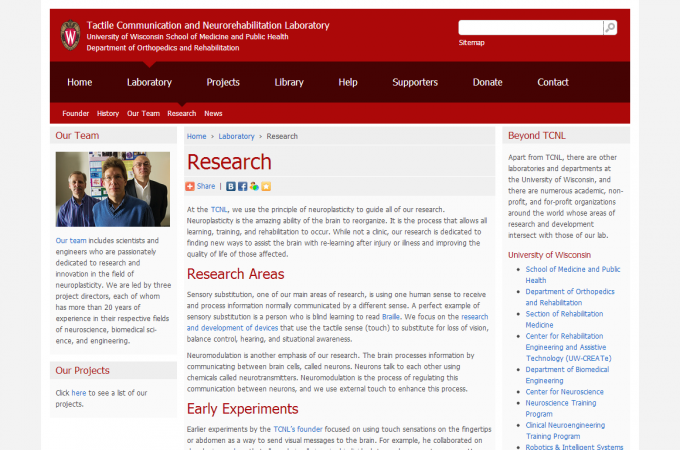The height and width of the screenshot is (450, 680).
Task: Click the Share text link
Action: (x=206, y=186)
